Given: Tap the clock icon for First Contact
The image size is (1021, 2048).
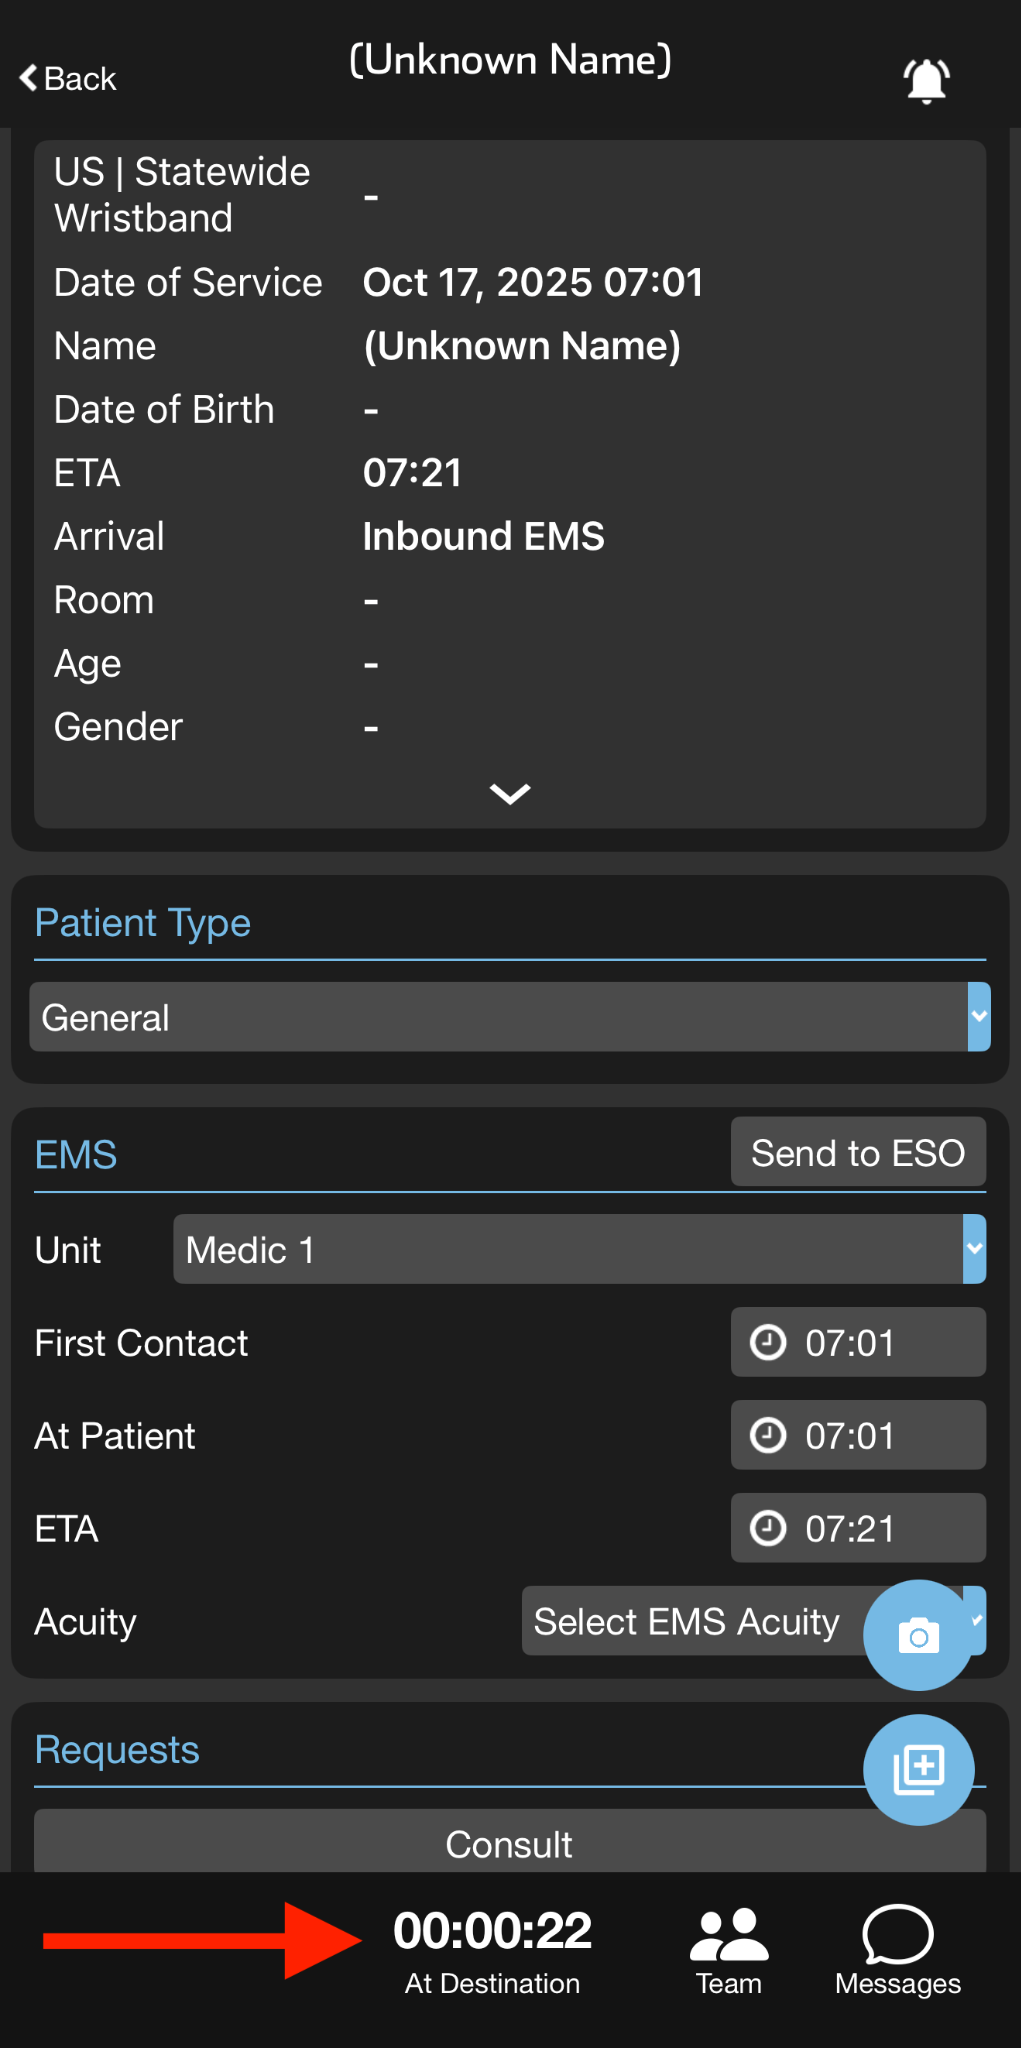Looking at the screenshot, I should [x=768, y=1343].
